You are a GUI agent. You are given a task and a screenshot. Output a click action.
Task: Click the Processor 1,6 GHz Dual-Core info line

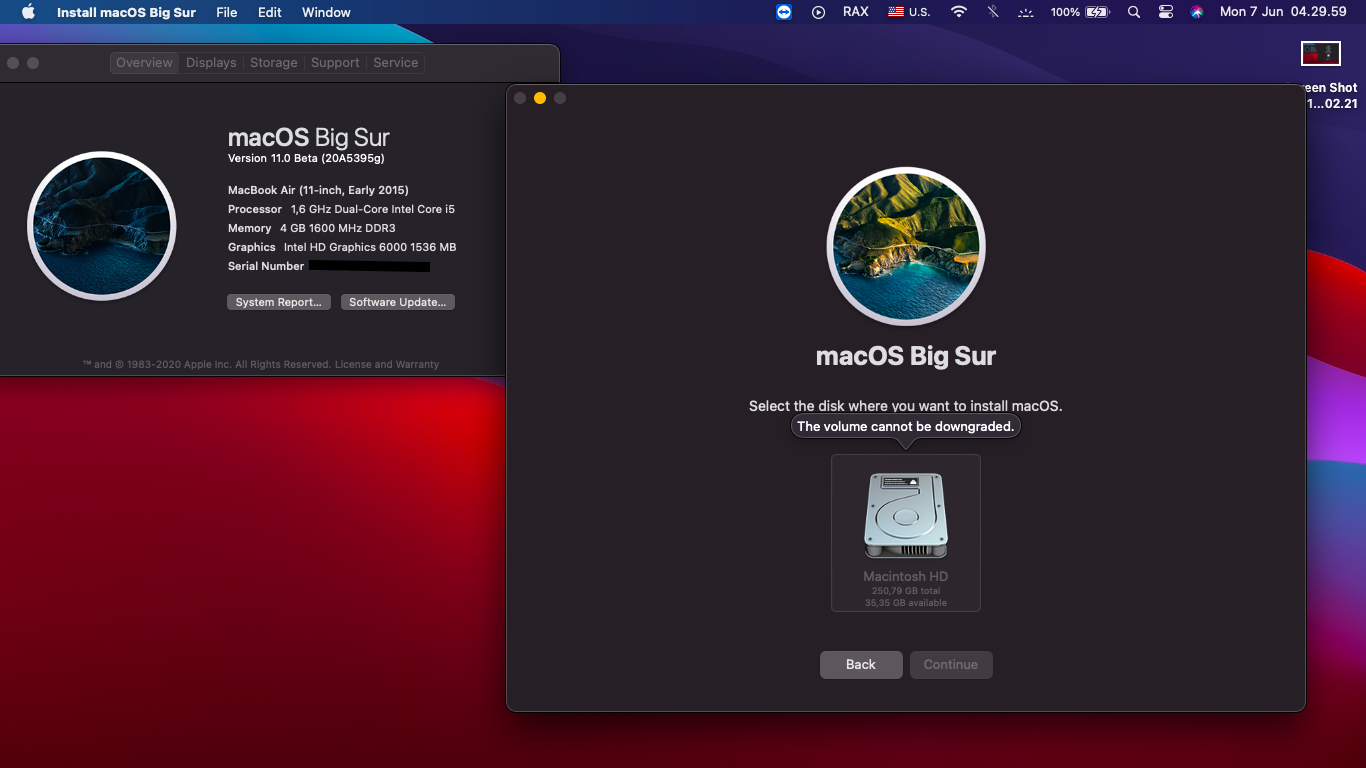[341, 209]
